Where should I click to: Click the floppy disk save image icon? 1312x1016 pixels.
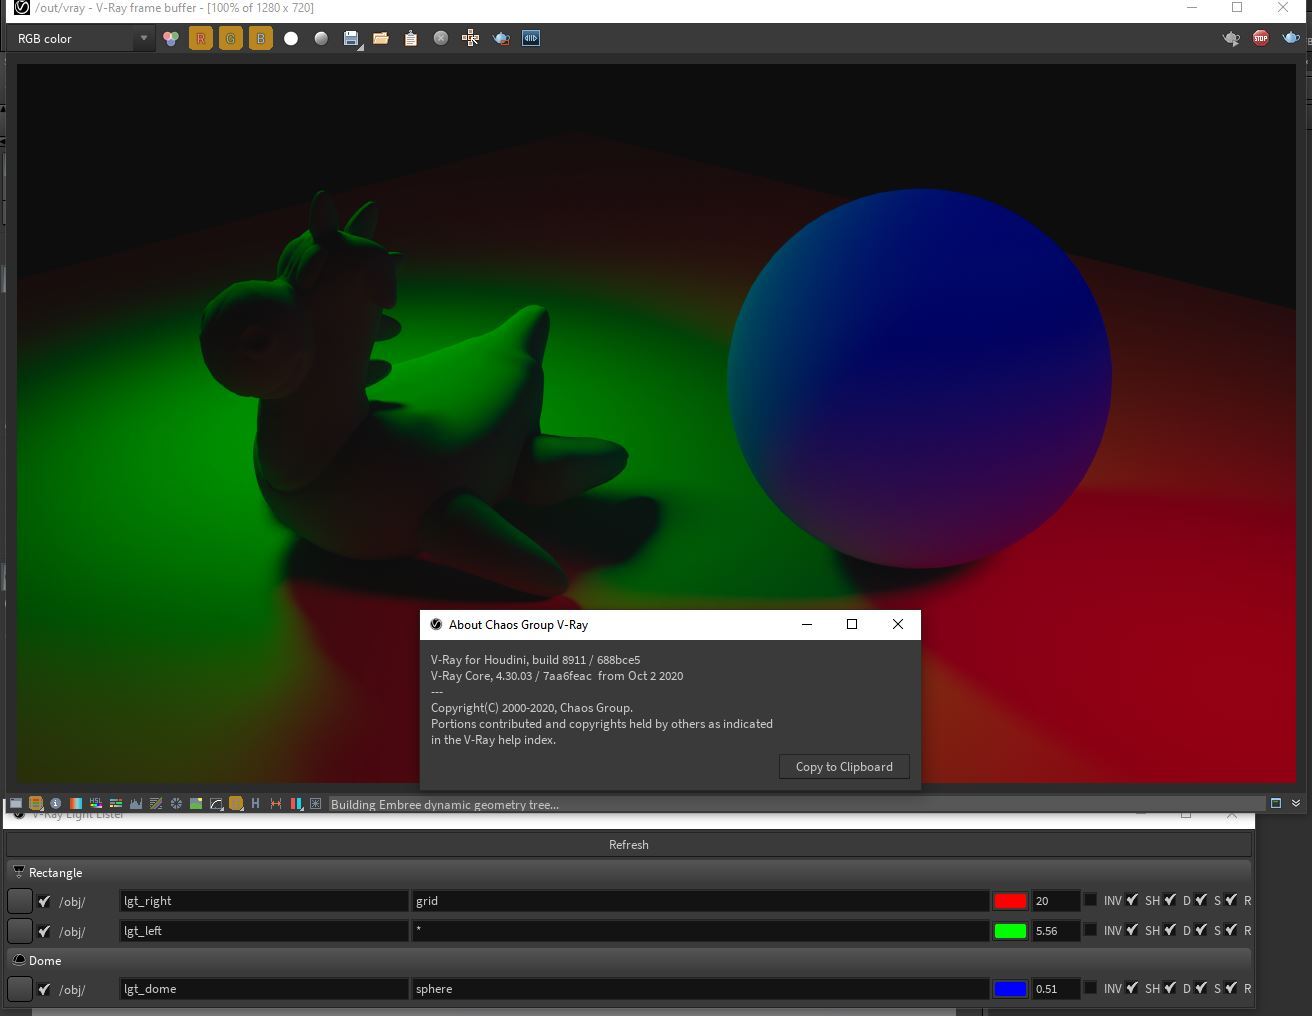click(351, 38)
